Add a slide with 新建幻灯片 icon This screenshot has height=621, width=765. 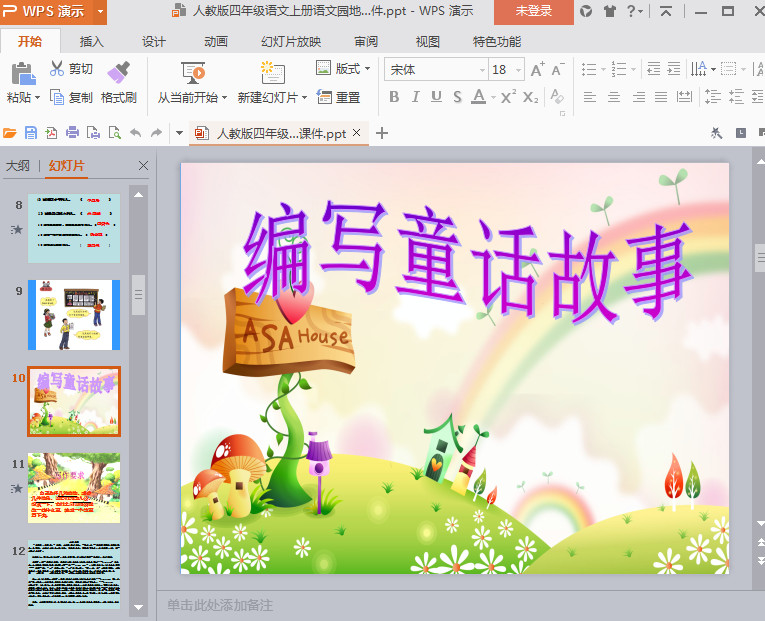(272, 73)
